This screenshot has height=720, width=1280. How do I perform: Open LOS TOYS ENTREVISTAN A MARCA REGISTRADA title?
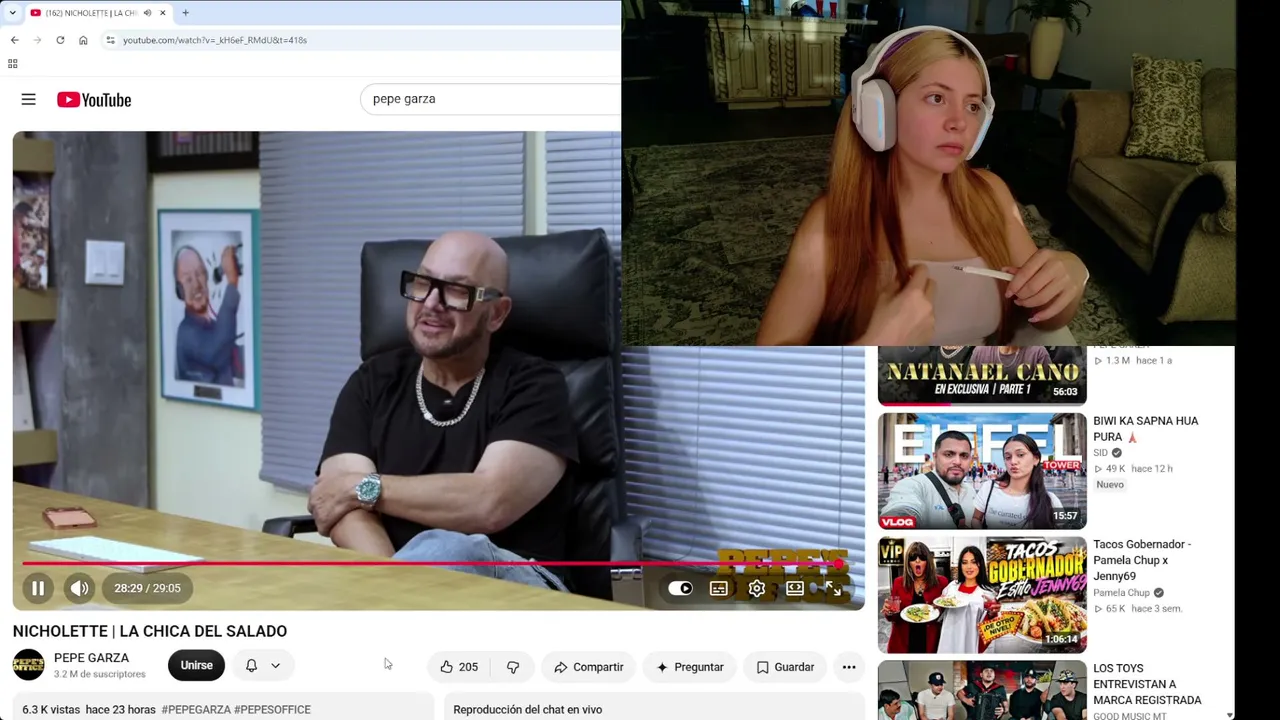(x=1147, y=684)
